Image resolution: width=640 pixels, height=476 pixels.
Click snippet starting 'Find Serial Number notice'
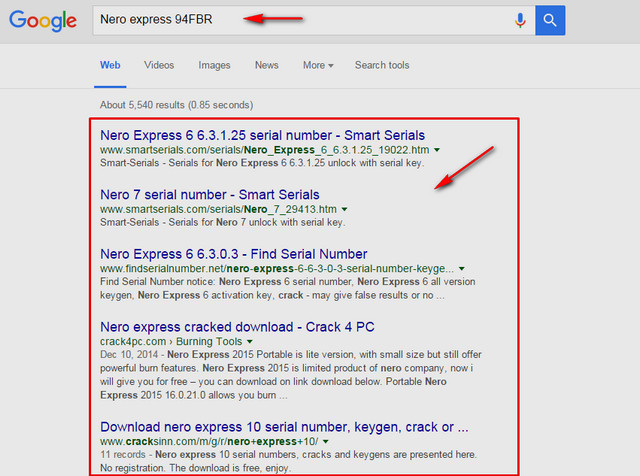click(x=288, y=288)
